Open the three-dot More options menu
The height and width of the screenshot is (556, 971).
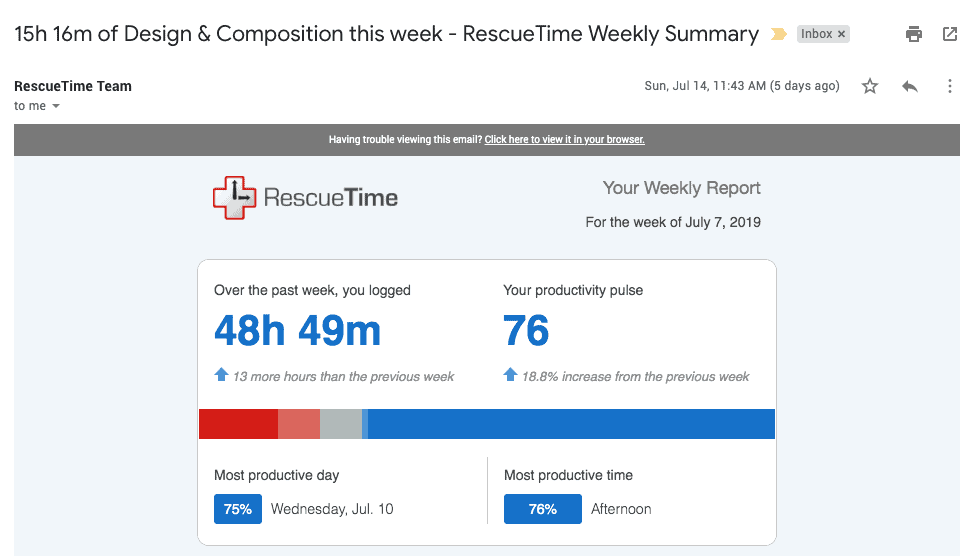949,86
